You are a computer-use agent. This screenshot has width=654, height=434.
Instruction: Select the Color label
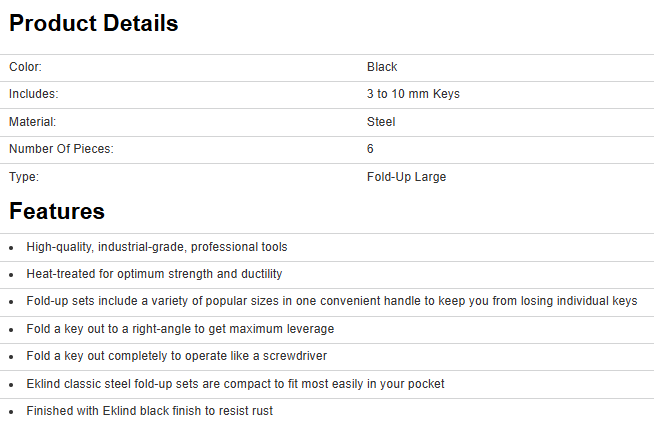[x=25, y=67]
